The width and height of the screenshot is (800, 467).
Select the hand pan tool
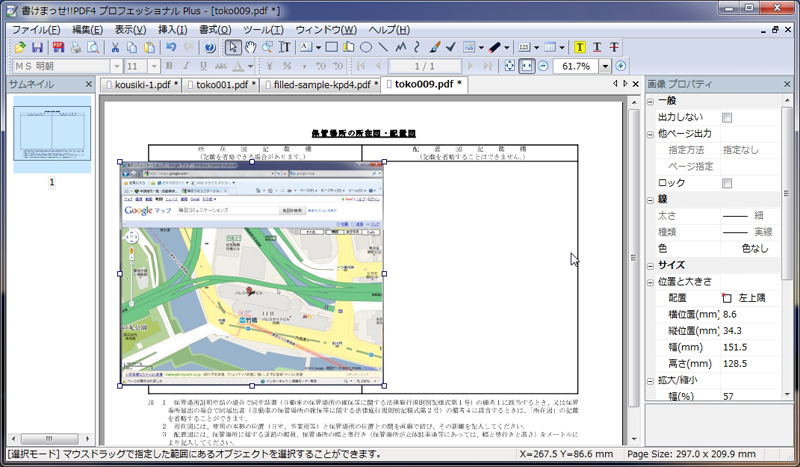250,47
